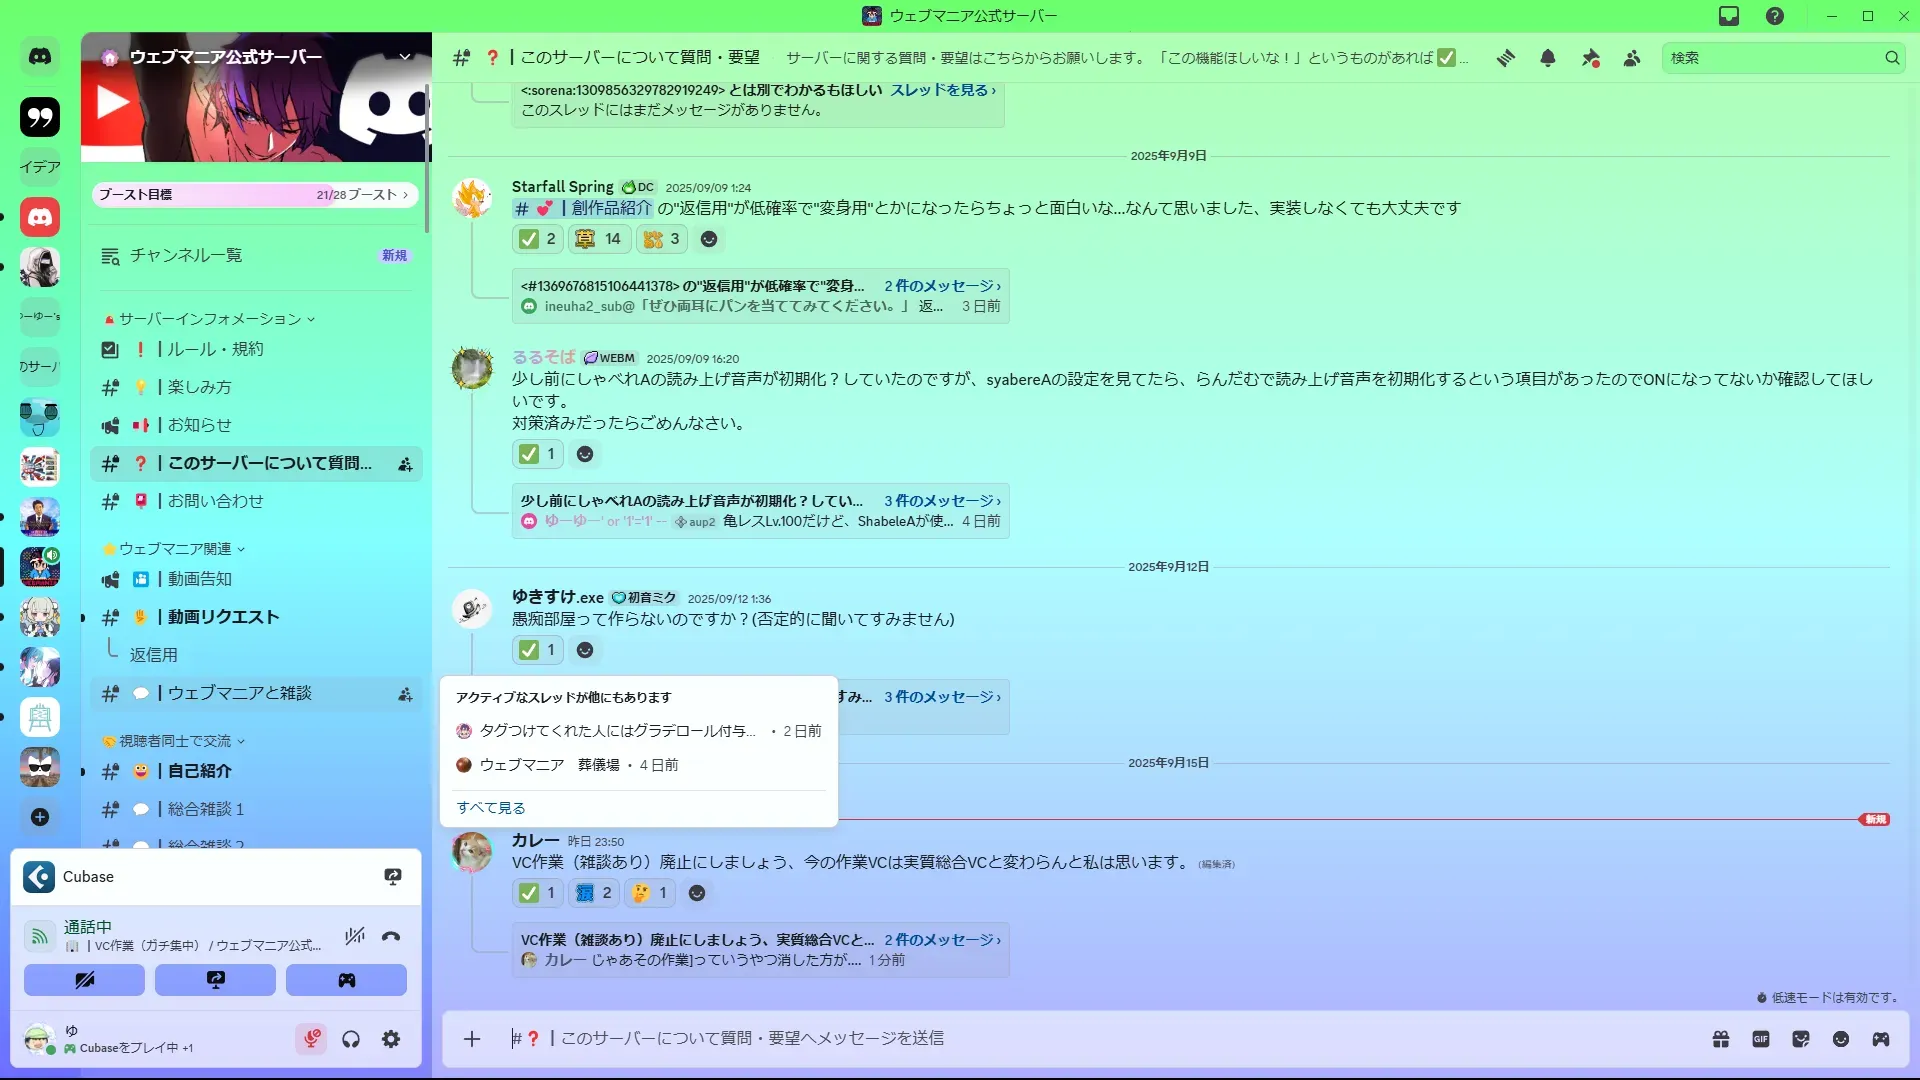
Task: Click the スレッドを見る link
Action: tap(942, 90)
